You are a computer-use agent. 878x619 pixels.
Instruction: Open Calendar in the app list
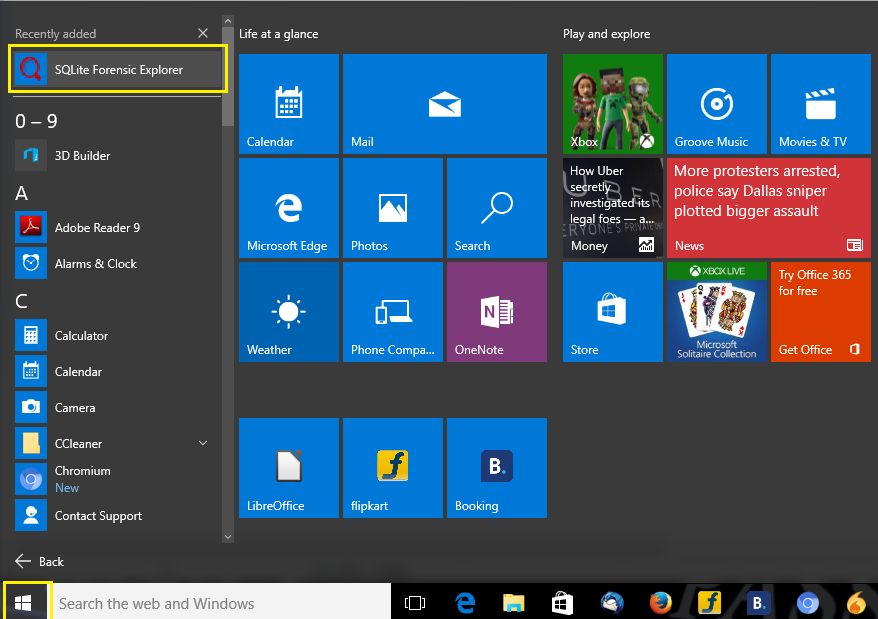118,371
